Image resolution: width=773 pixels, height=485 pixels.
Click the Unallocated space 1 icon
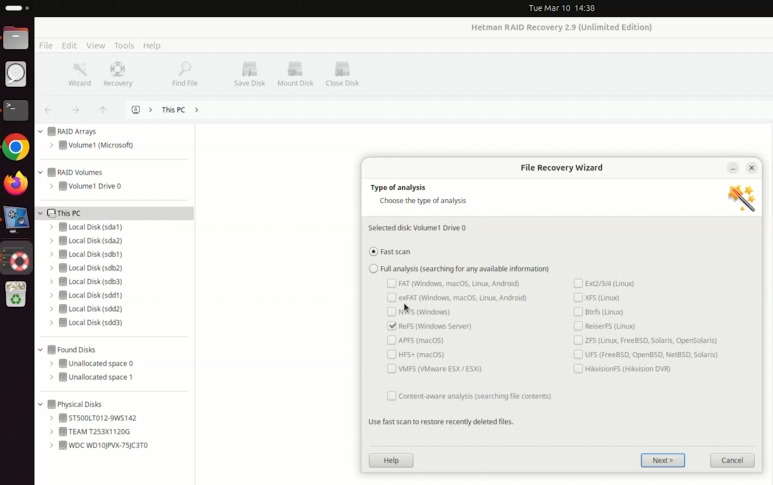[63, 377]
